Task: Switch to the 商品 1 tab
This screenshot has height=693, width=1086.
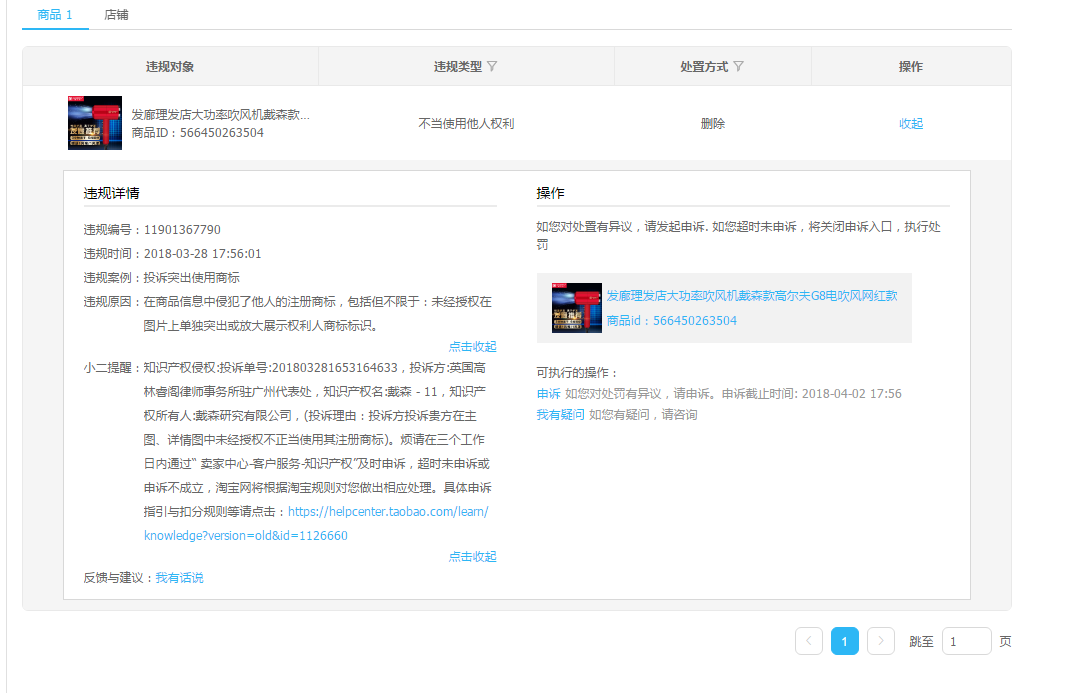Action: pos(55,15)
